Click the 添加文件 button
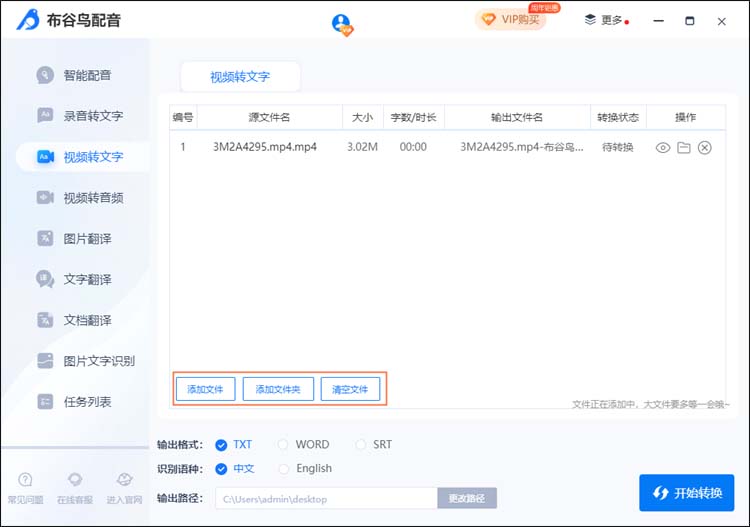 click(x=205, y=389)
